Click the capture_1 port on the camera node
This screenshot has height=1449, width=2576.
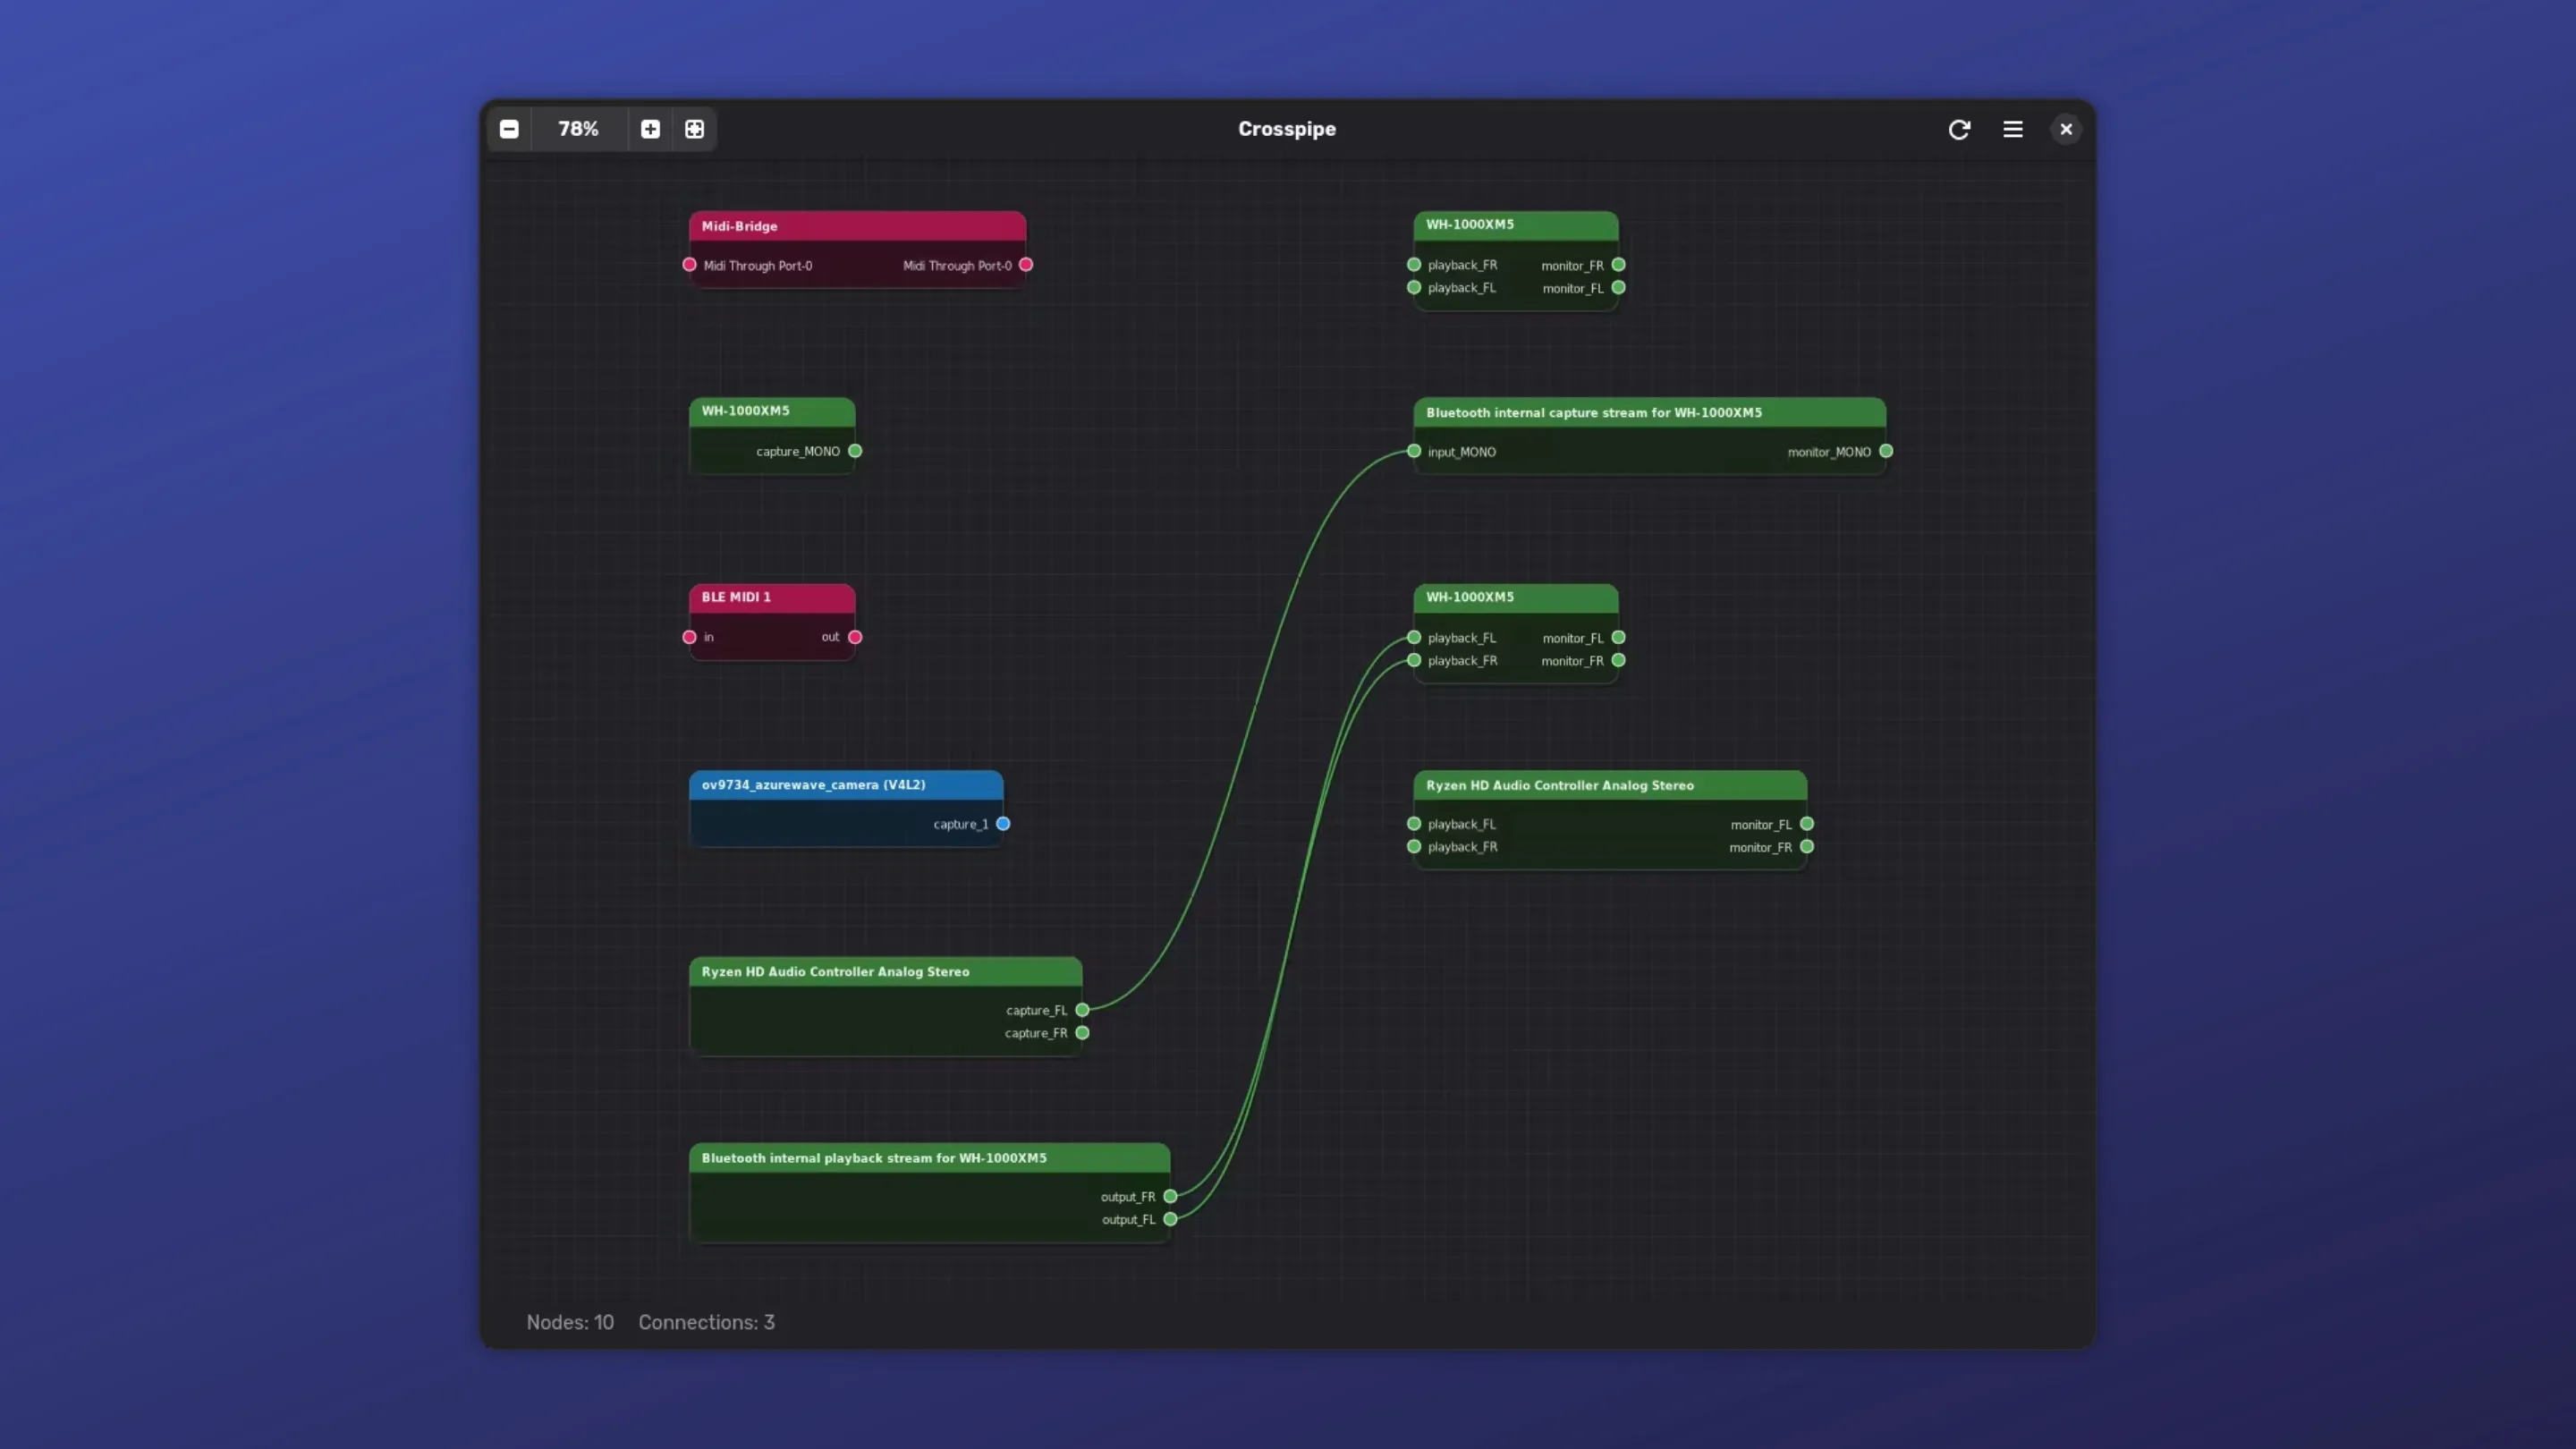click(1003, 823)
